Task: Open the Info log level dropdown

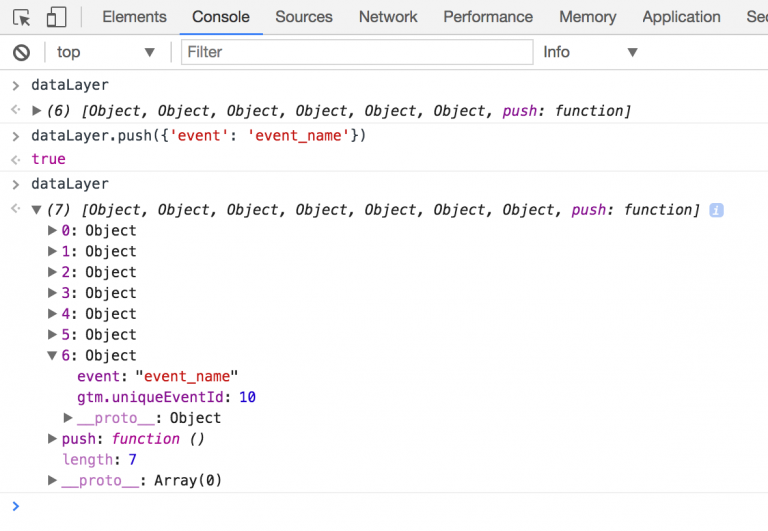Action: (590, 52)
